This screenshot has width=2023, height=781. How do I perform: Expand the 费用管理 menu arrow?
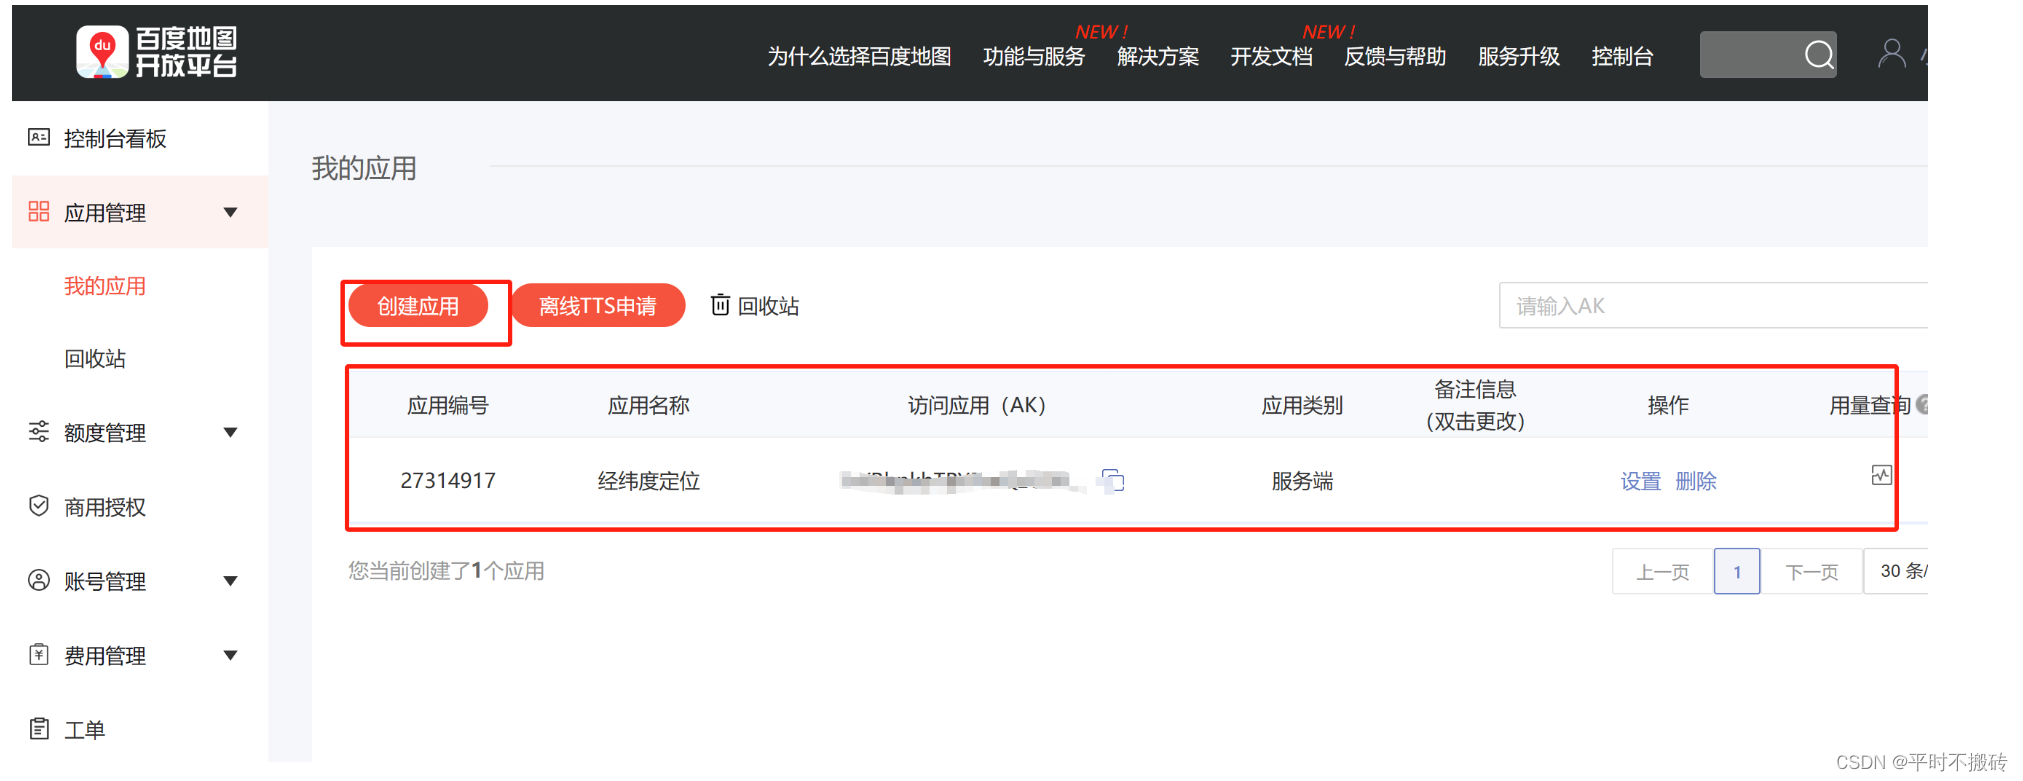(231, 655)
